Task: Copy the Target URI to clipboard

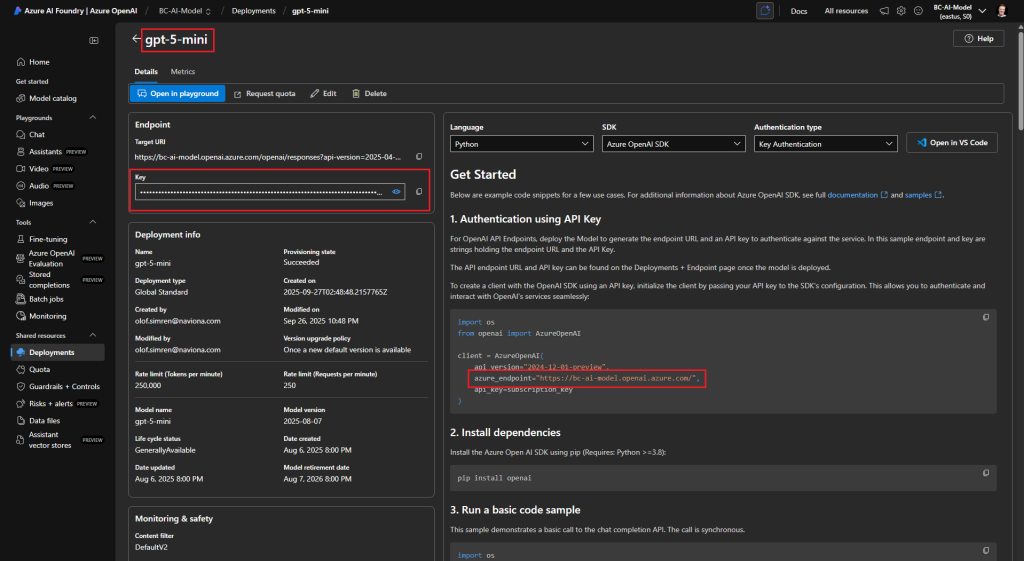Action: pos(419,157)
